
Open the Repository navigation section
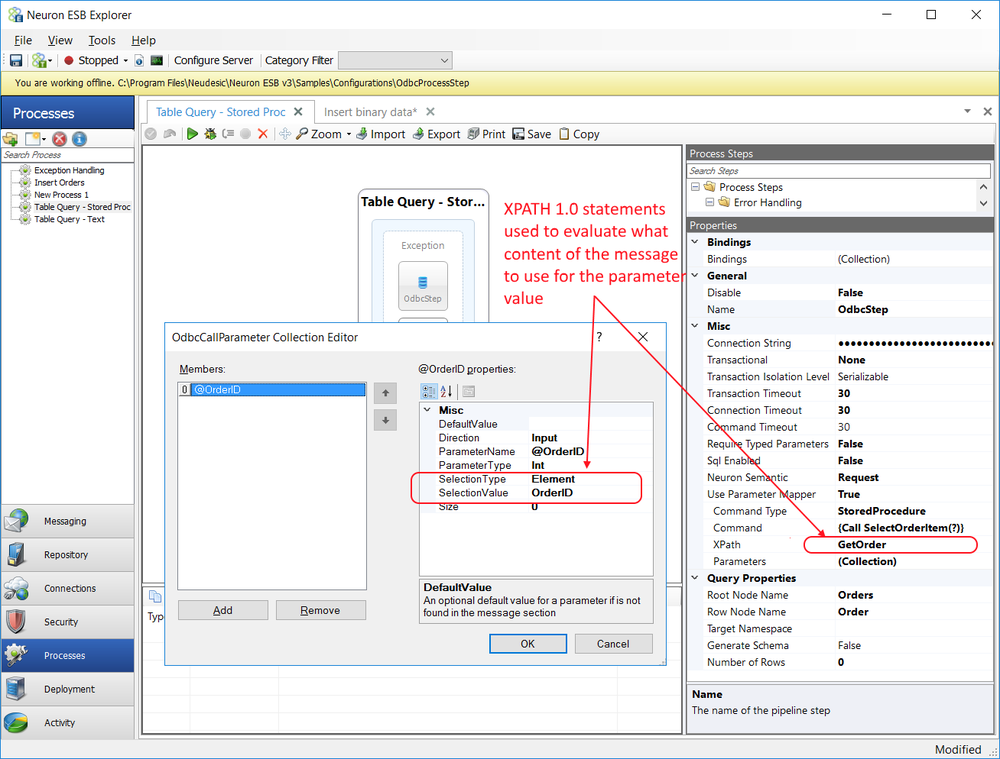point(68,555)
